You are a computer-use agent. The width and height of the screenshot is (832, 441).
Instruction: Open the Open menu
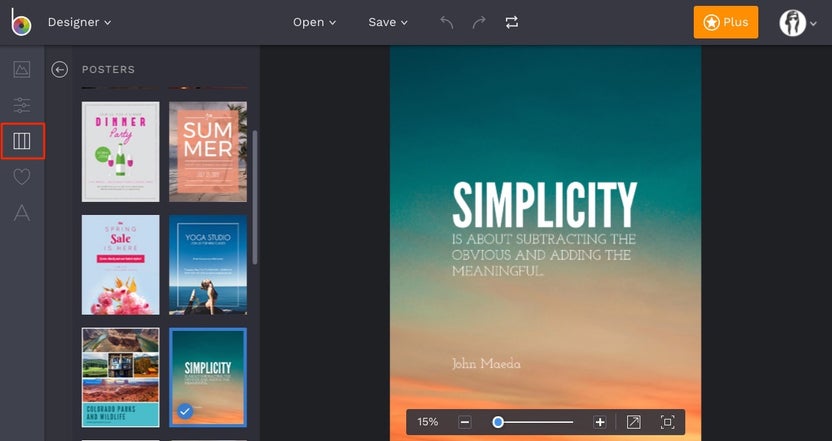click(x=314, y=22)
